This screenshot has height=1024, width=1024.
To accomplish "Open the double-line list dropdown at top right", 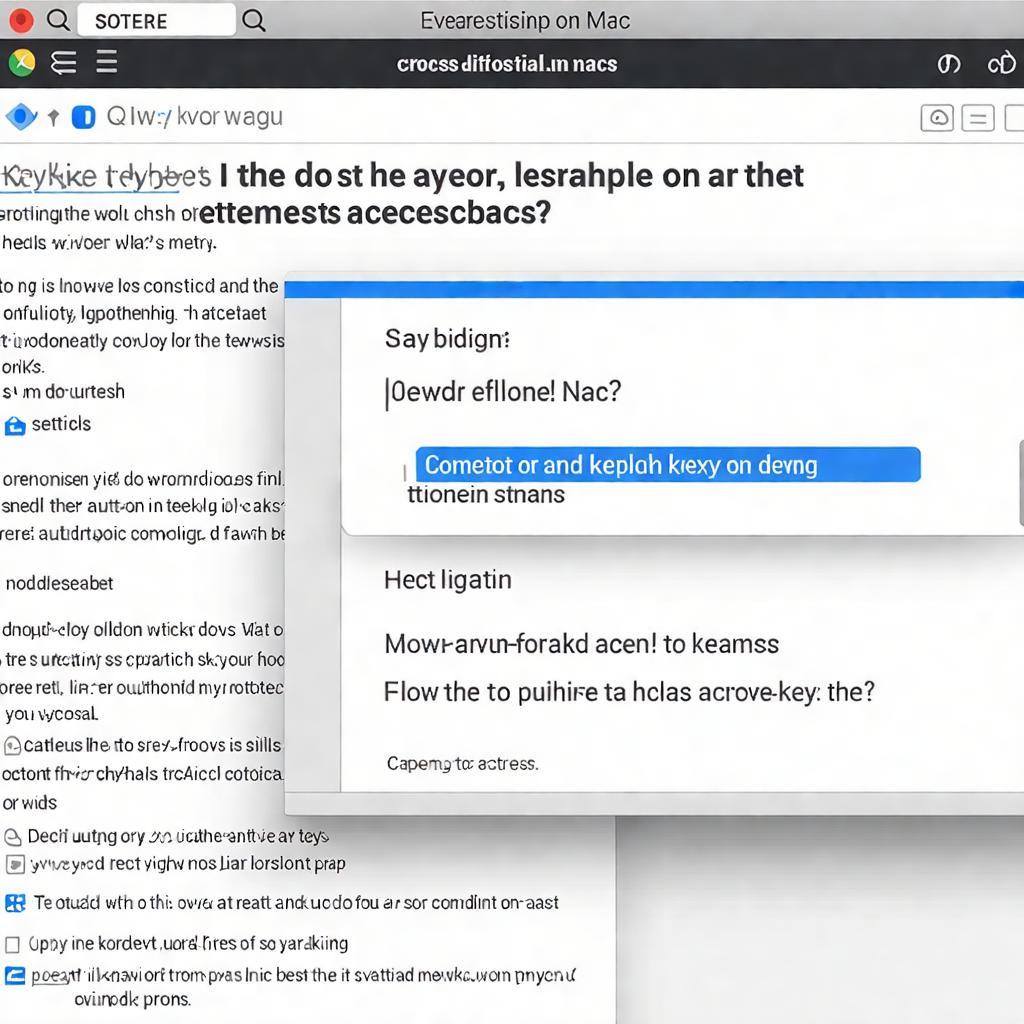I will 978,117.
